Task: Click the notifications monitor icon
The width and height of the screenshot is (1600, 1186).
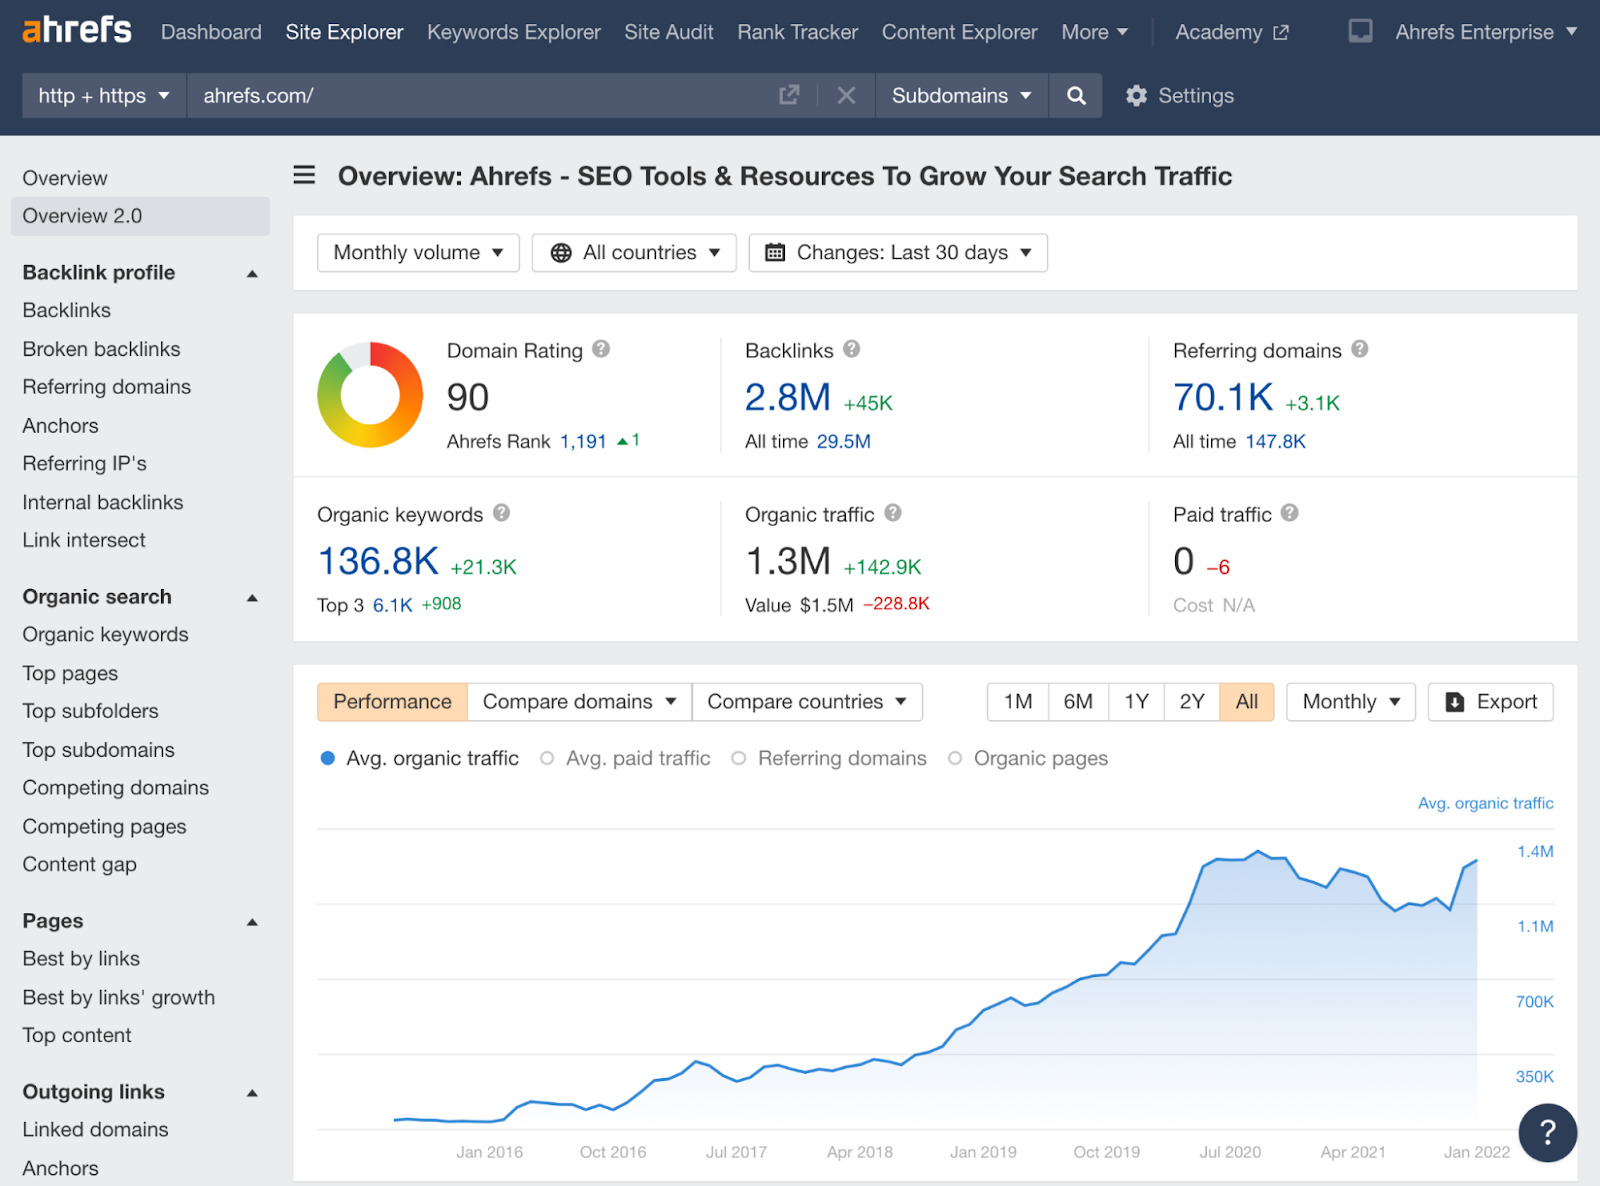Action: coord(1360,32)
